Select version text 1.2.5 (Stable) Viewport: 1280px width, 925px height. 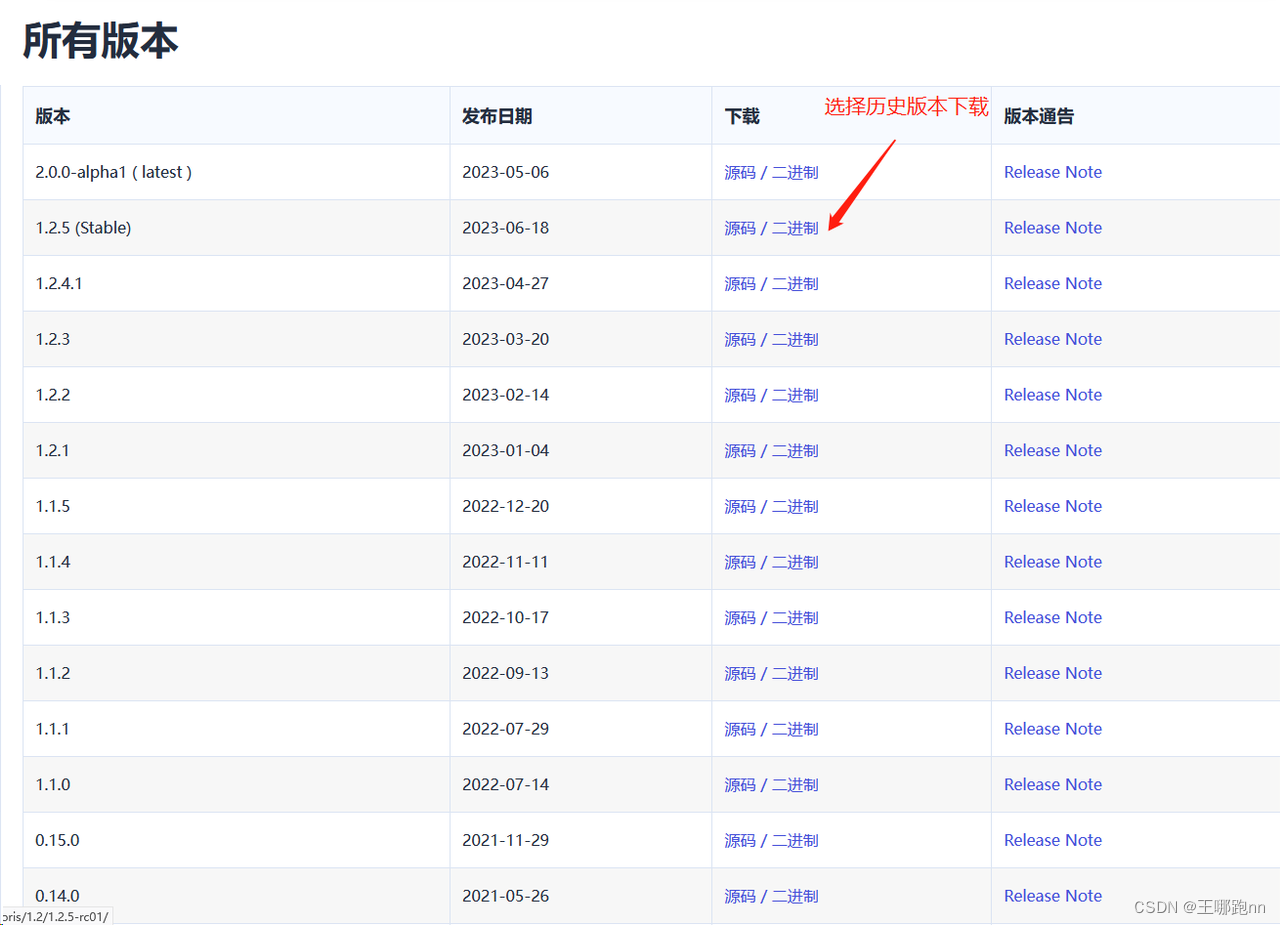tap(83, 228)
